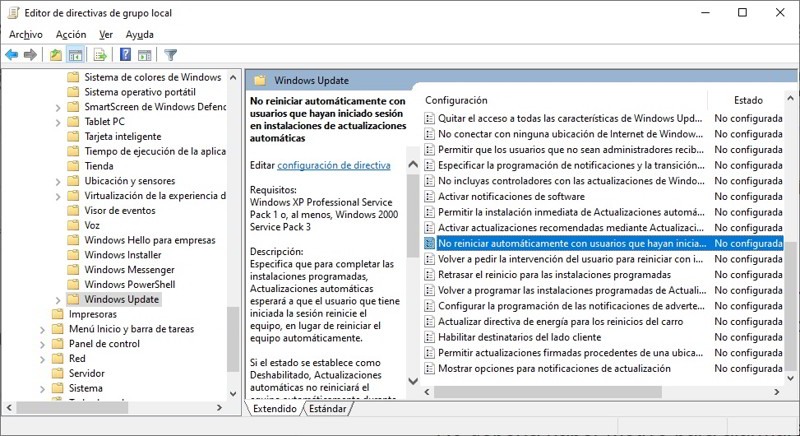
Task: Click the gray Forward arrow in toolbar
Action: pyautogui.click(x=30, y=55)
